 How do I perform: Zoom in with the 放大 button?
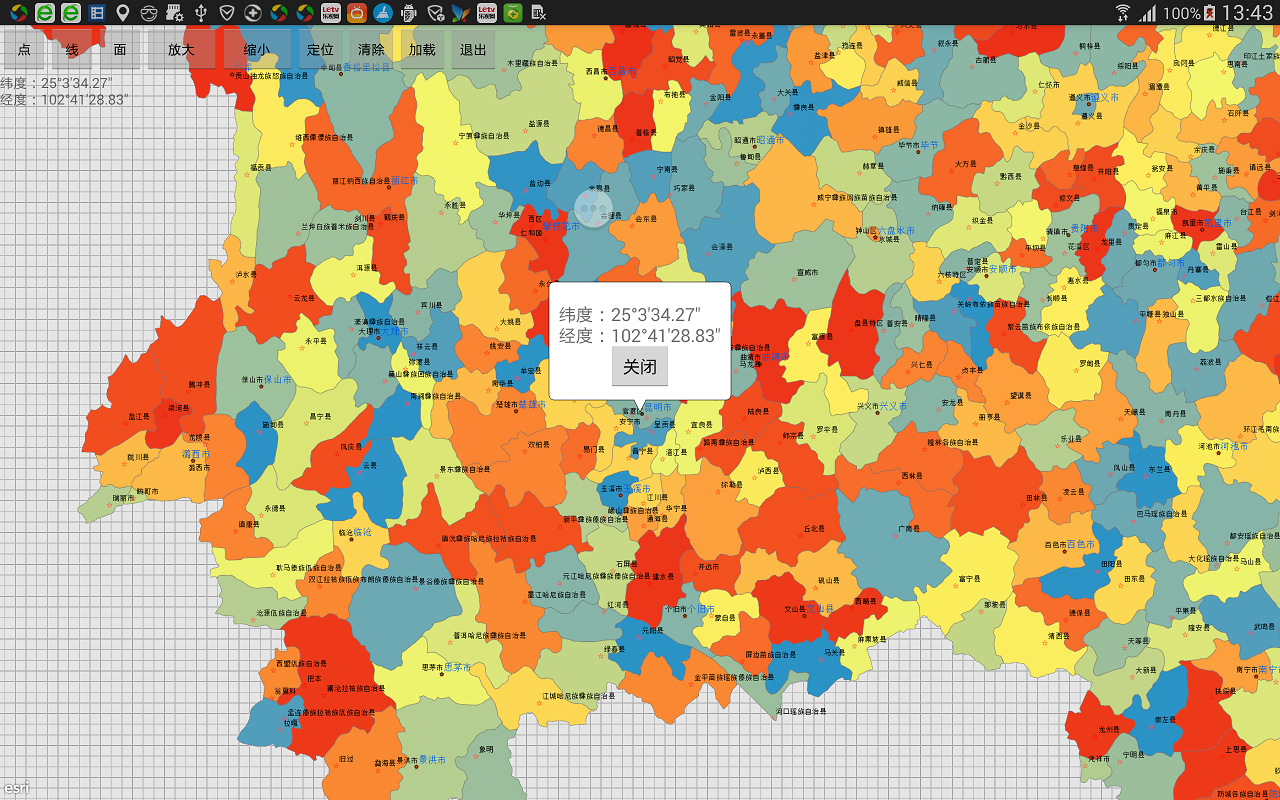point(181,50)
